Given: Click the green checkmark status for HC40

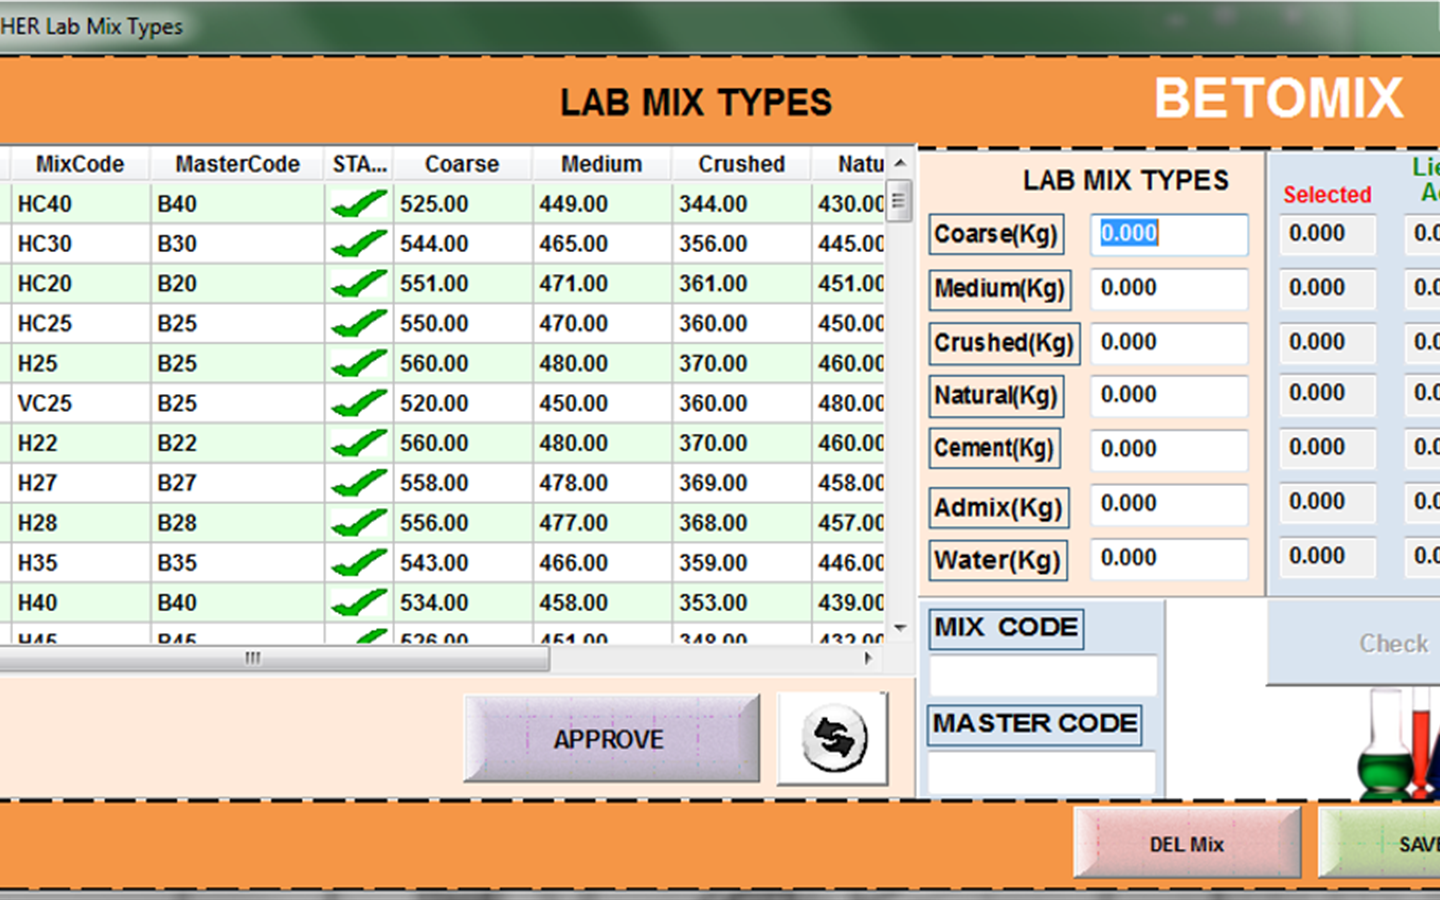Looking at the screenshot, I should [x=359, y=204].
